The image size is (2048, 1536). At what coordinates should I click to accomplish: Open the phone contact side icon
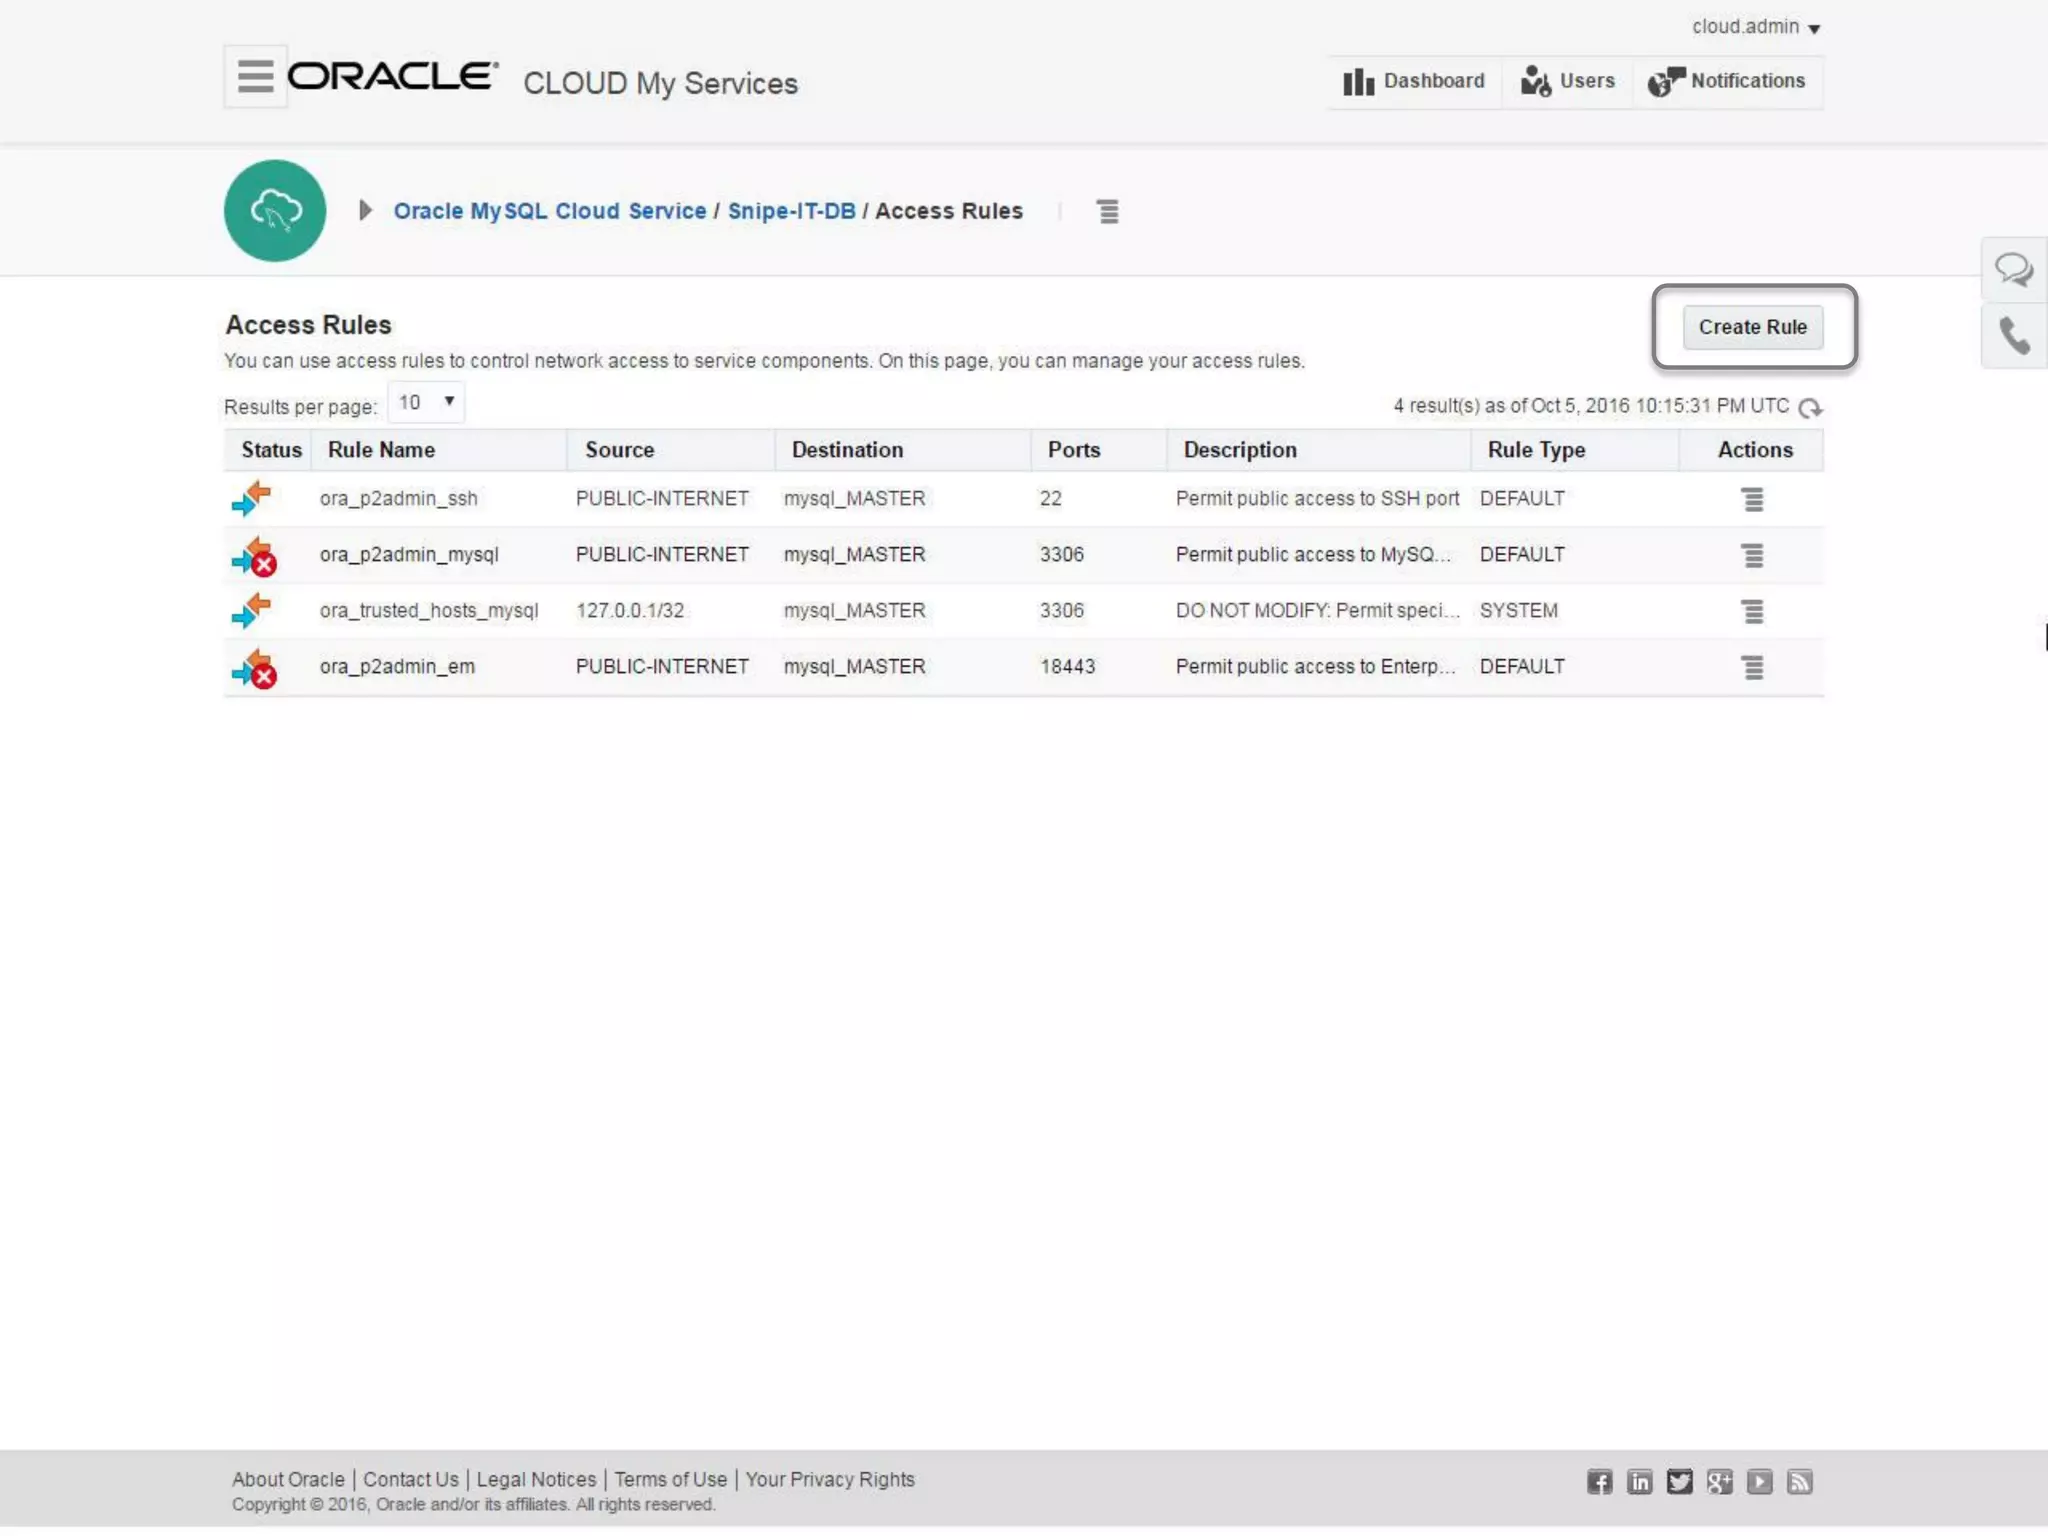click(2014, 336)
